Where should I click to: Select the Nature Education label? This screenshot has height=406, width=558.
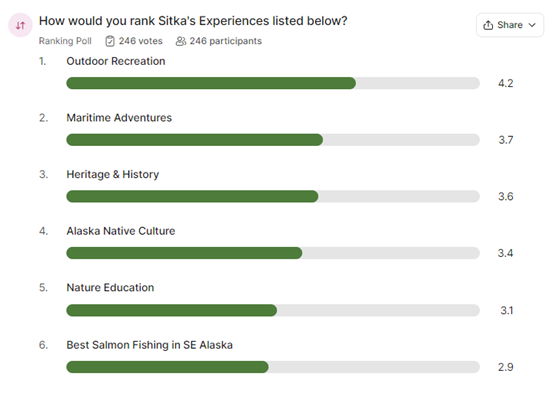tap(110, 288)
